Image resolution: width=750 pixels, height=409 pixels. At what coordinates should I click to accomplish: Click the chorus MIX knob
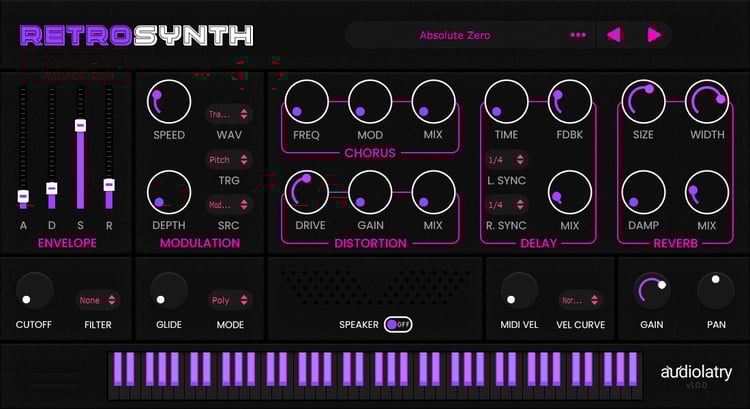click(433, 102)
